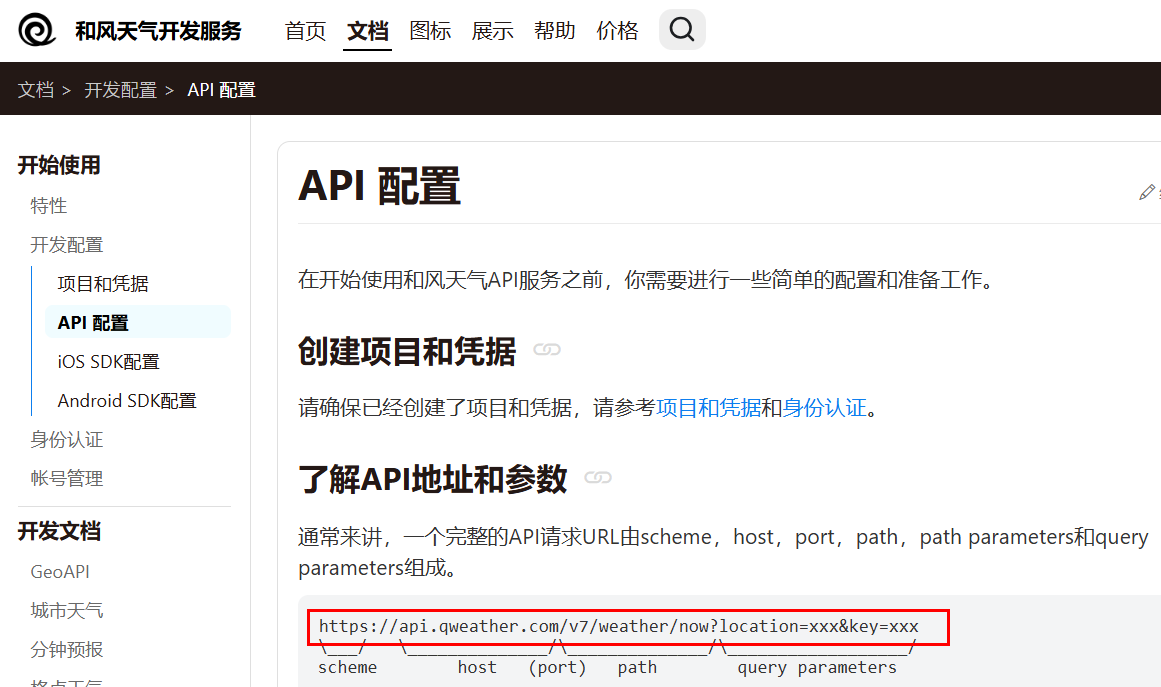Open iOS SDK配置 sidebar item
The width and height of the screenshot is (1161, 687).
pyautogui.click(x=109, y=362)
